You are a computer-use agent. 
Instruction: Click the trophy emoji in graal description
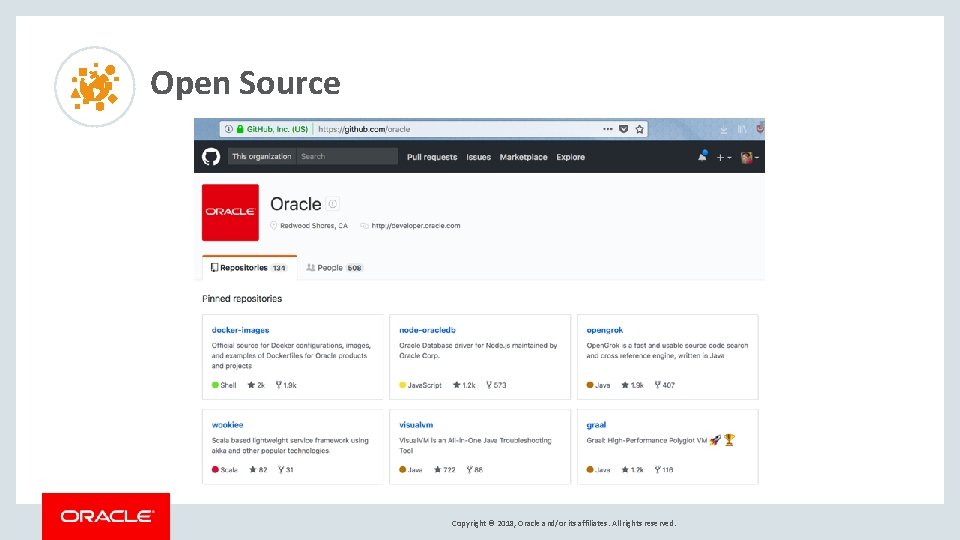click(x=729, y=440)
